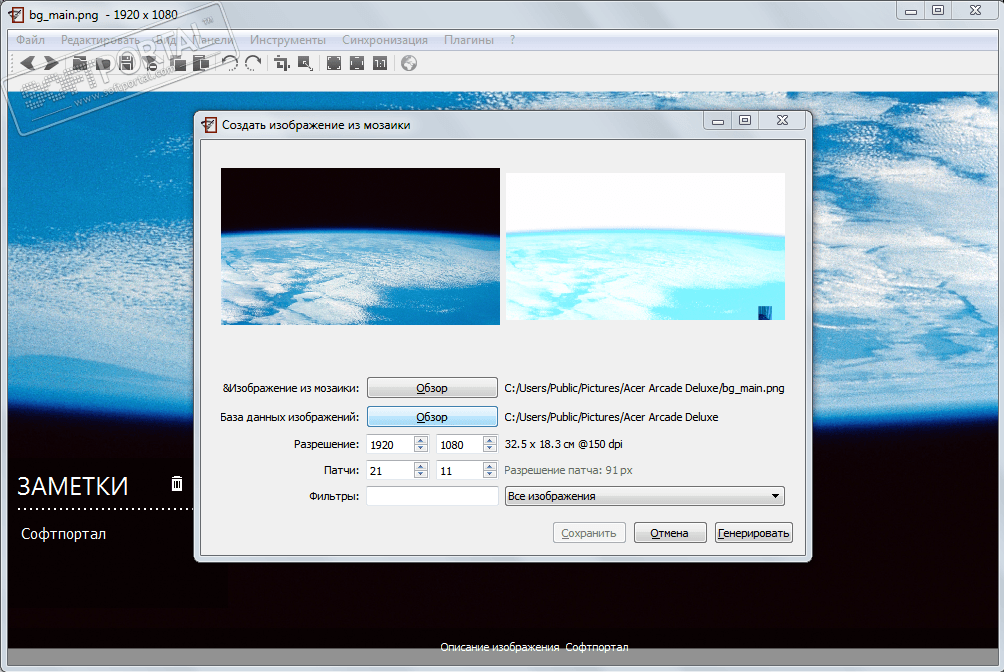1004x672 pixels.
Task: Click the save floppy disk icon
Action: 126,63
